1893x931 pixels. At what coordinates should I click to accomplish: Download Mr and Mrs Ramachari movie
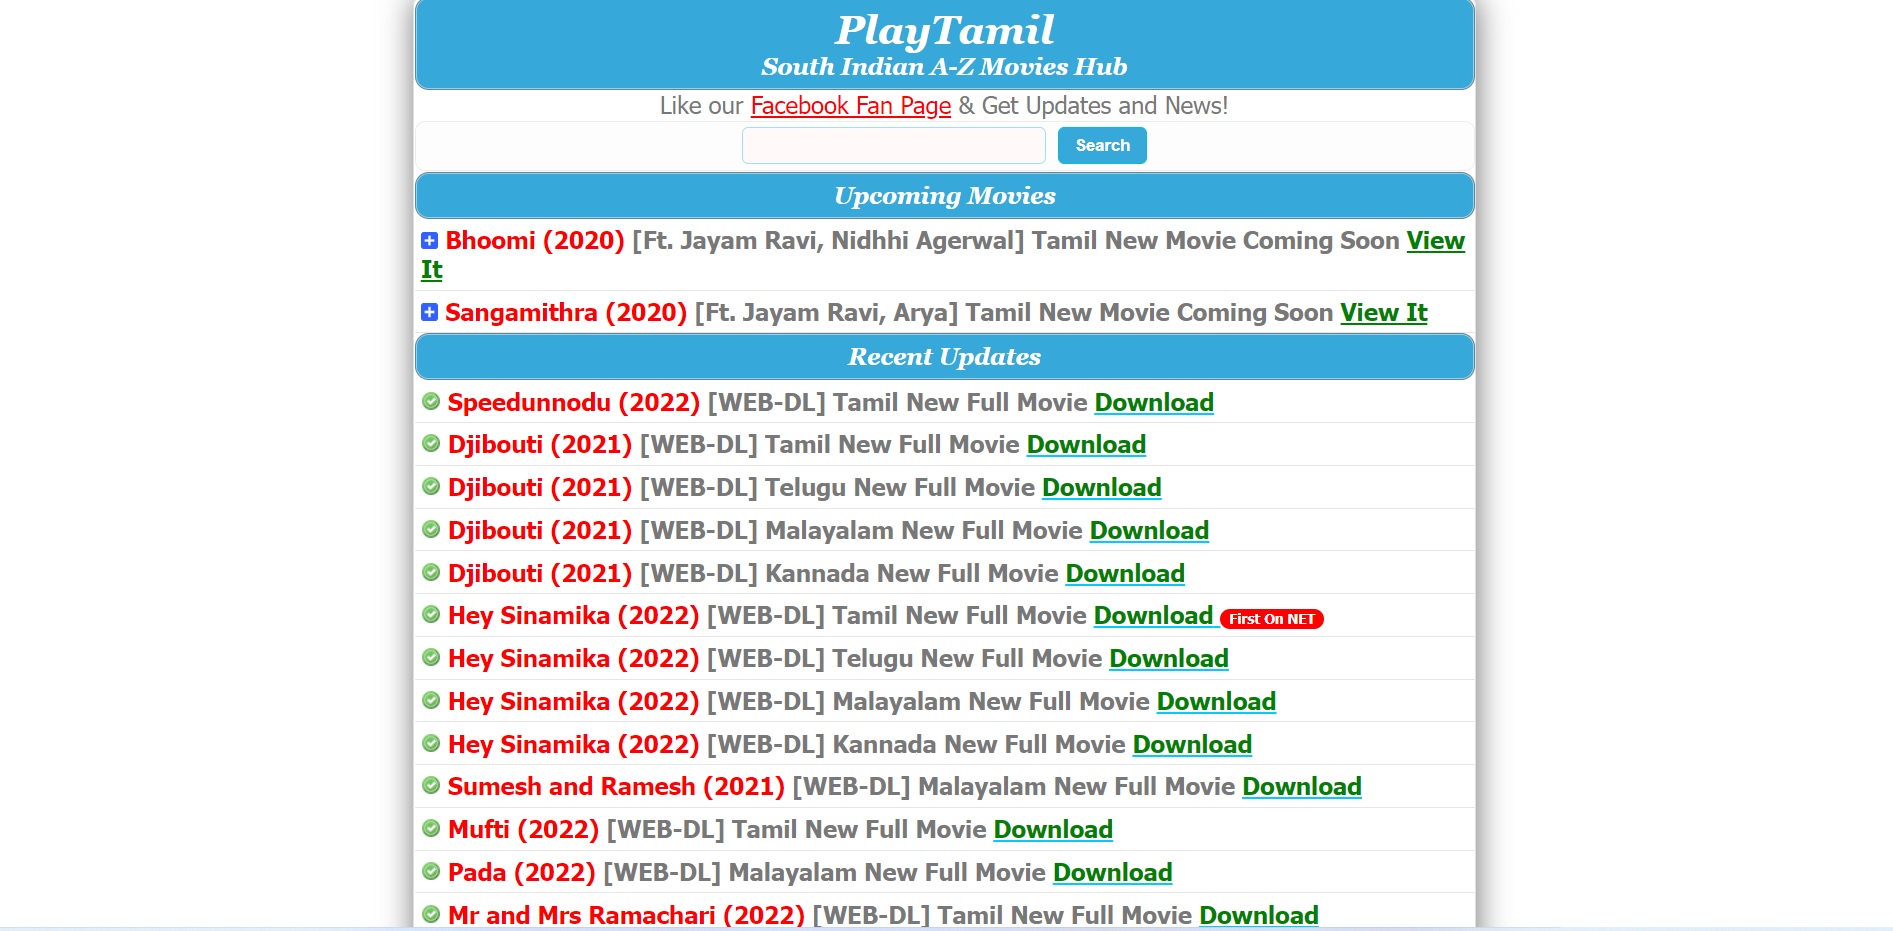[x=1259, y=915]
